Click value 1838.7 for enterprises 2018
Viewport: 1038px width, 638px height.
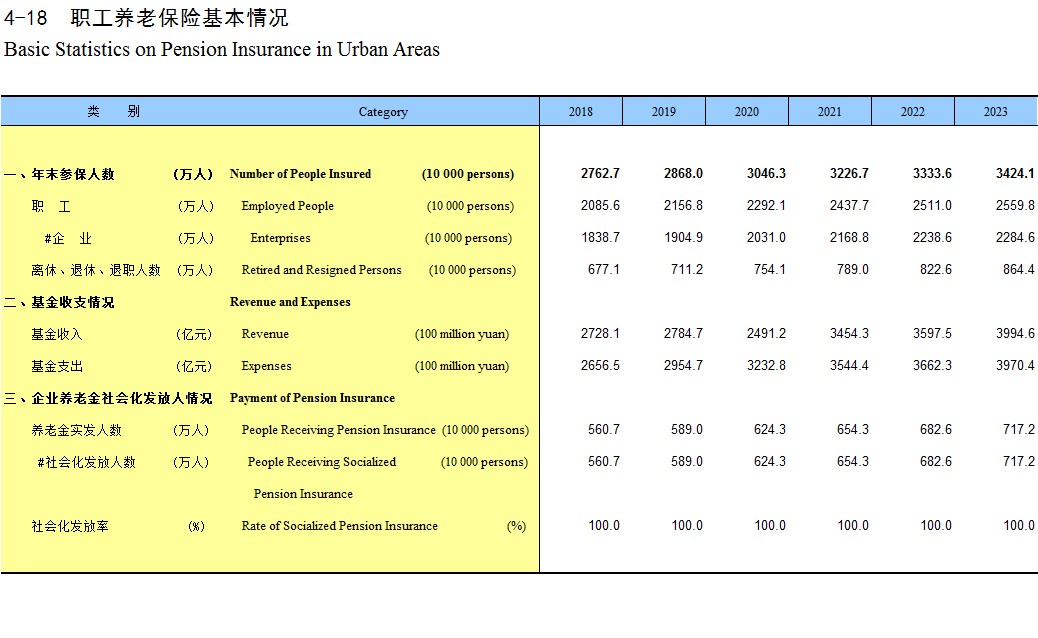(600, 237)
